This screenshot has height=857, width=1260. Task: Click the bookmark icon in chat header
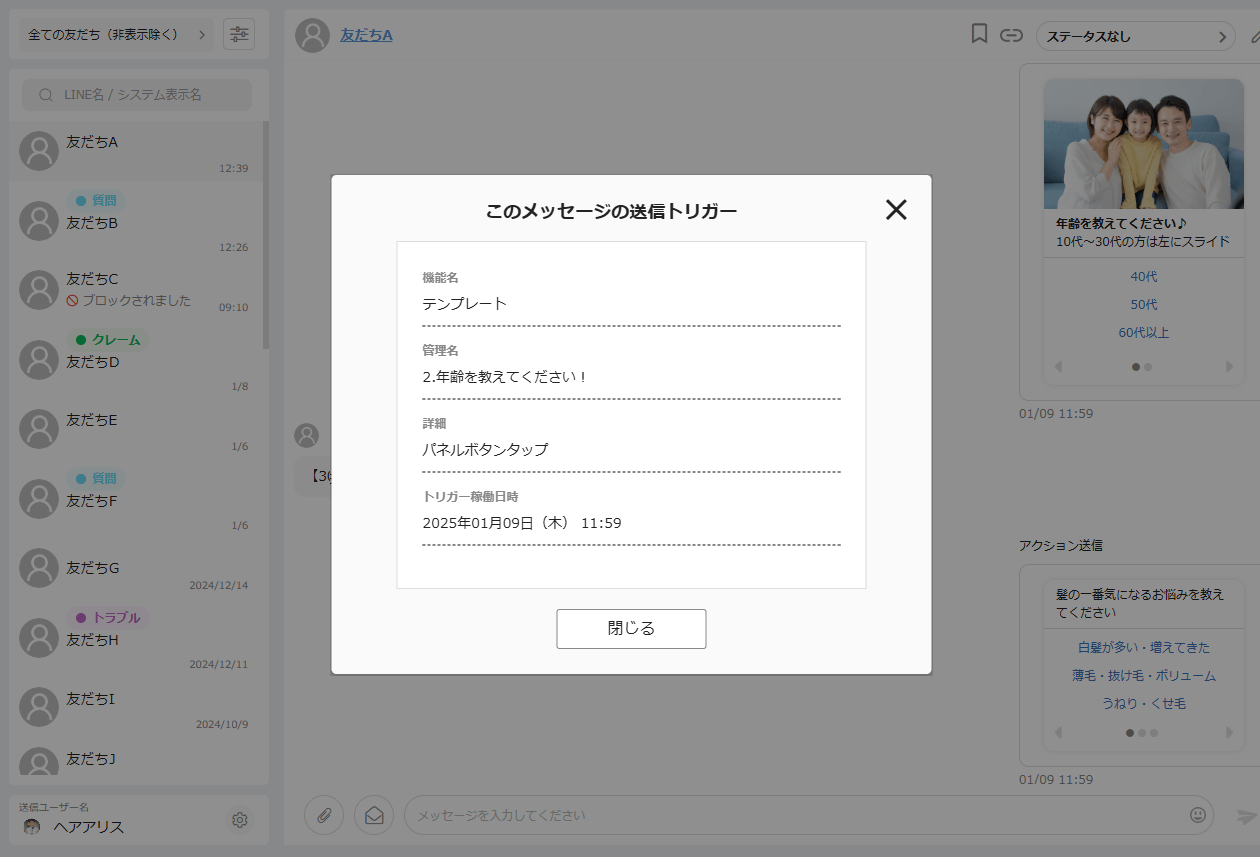(979, 35)
